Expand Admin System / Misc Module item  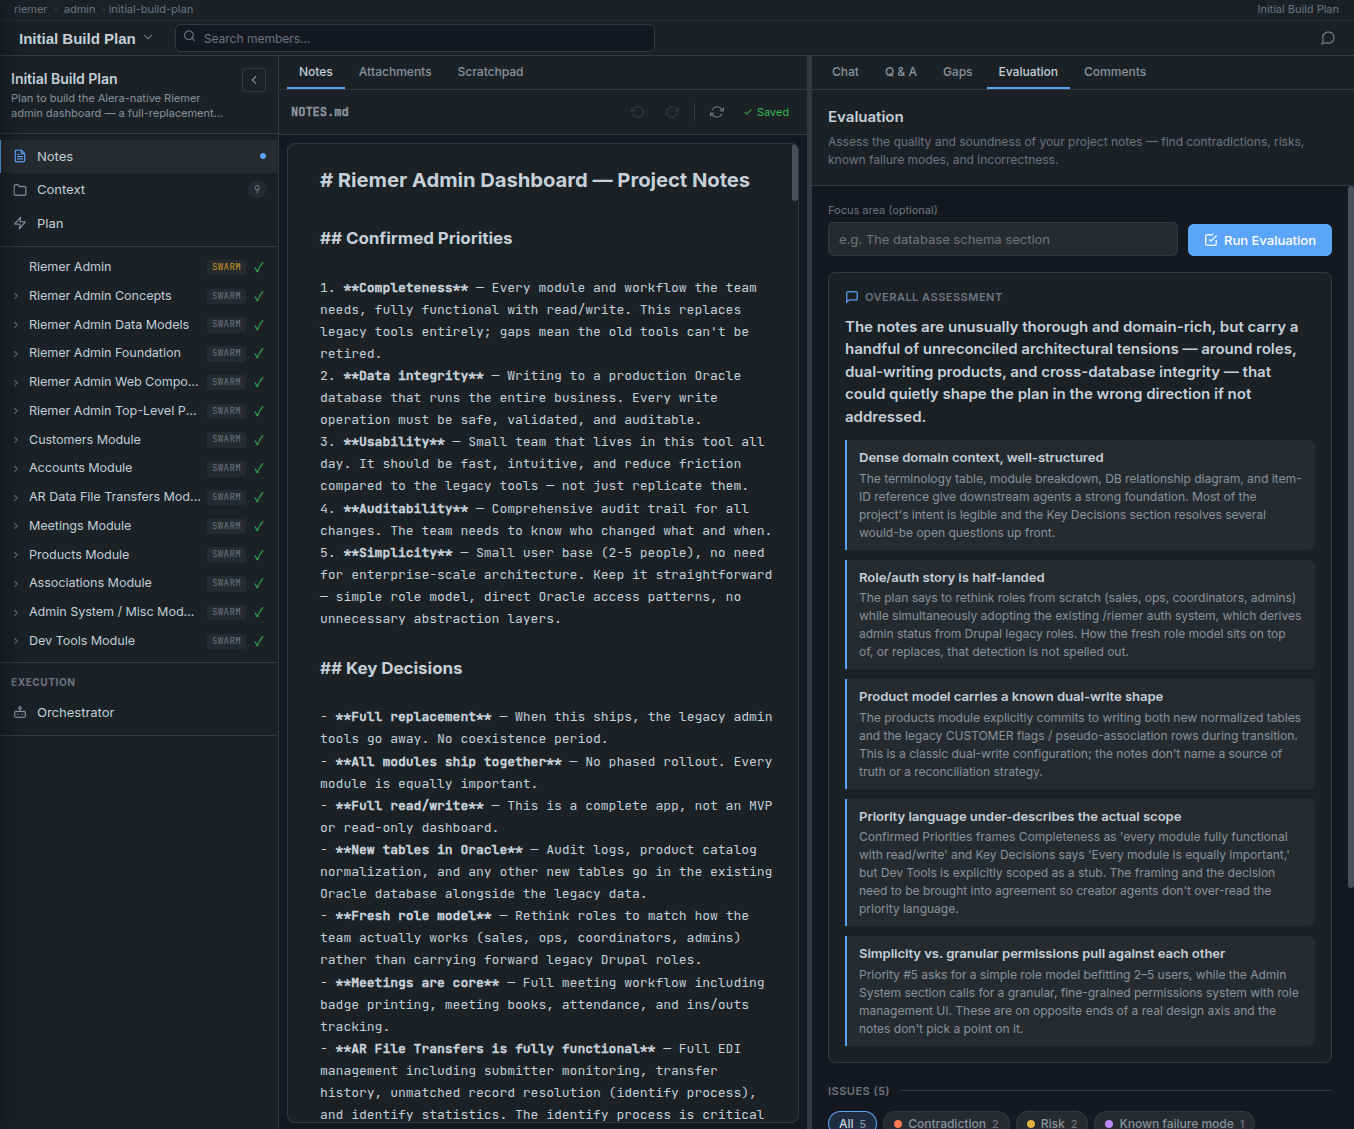pyautogui.click(x=16, y=612)
